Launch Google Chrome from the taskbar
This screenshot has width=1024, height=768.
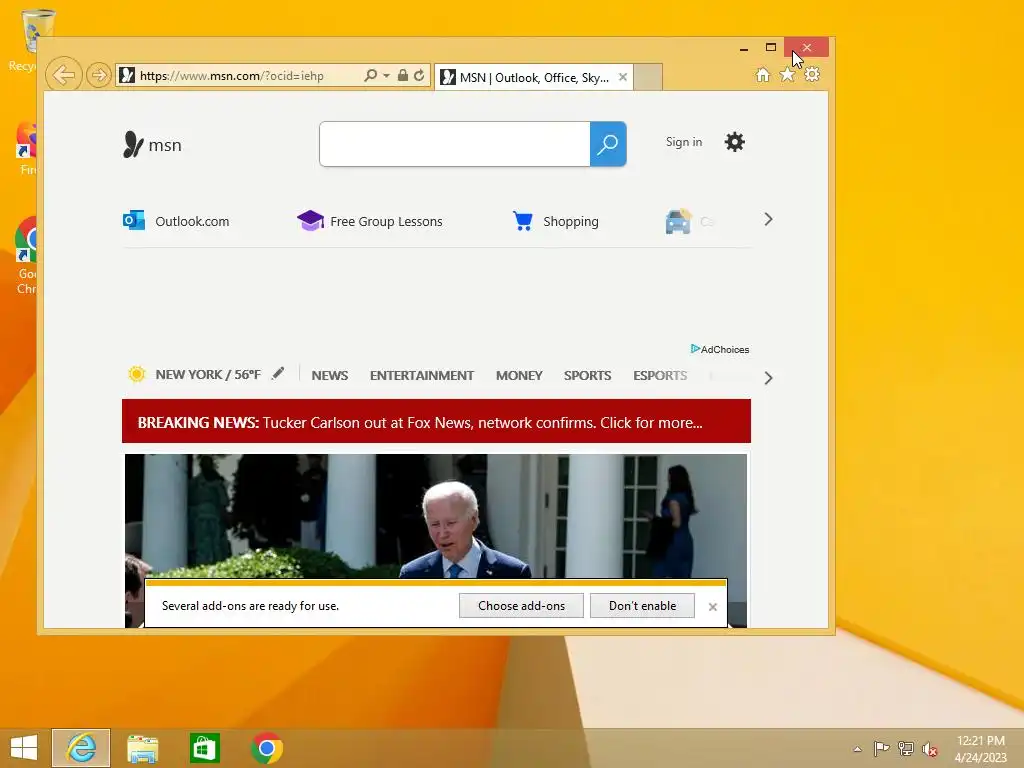click(266, 748)
